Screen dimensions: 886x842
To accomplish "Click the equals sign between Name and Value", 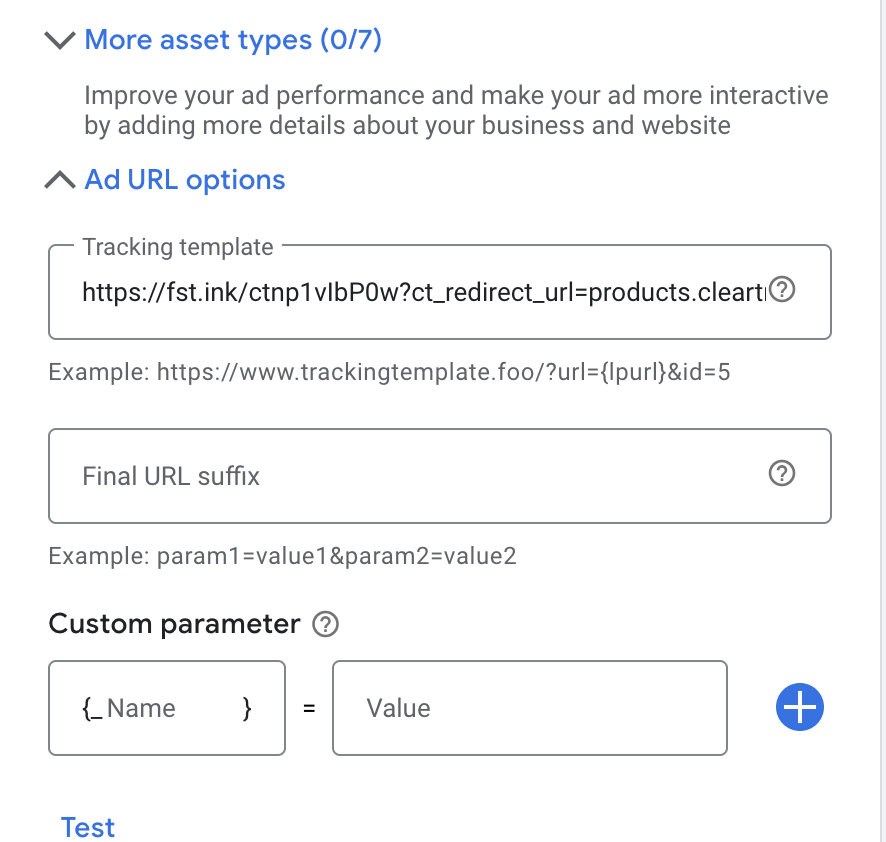I will pyautogui.click(x=309, y=708).
